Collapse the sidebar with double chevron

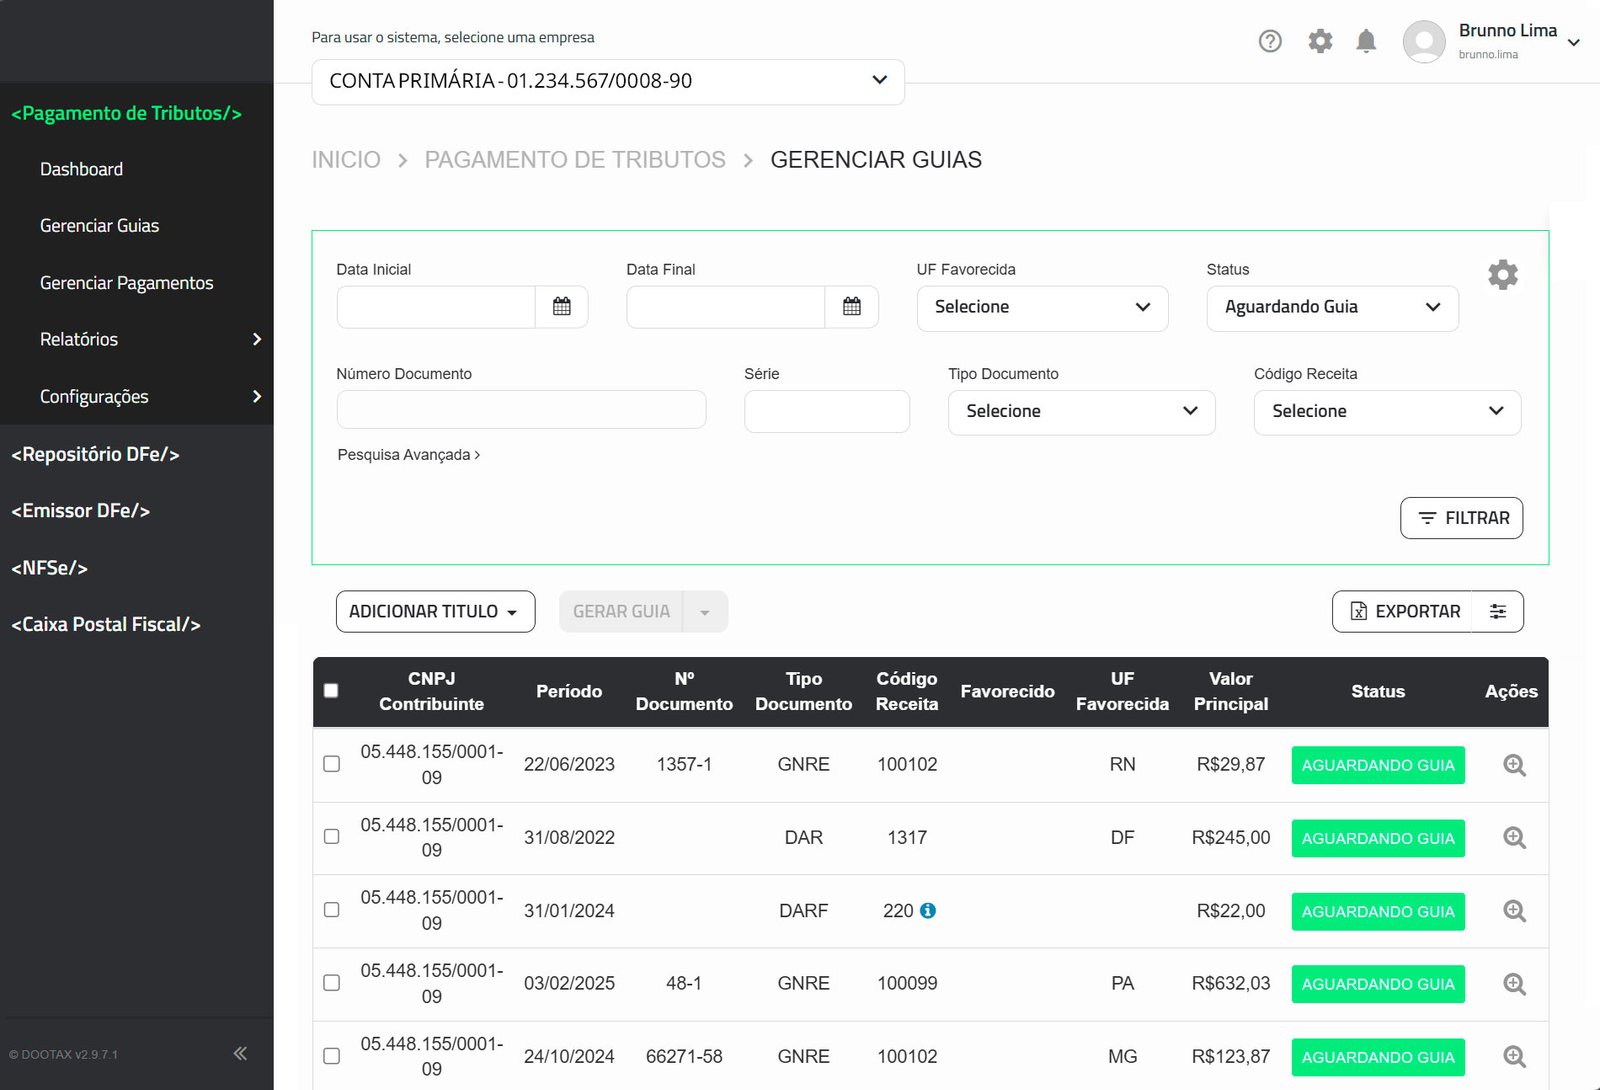[x=240, y=1053]
